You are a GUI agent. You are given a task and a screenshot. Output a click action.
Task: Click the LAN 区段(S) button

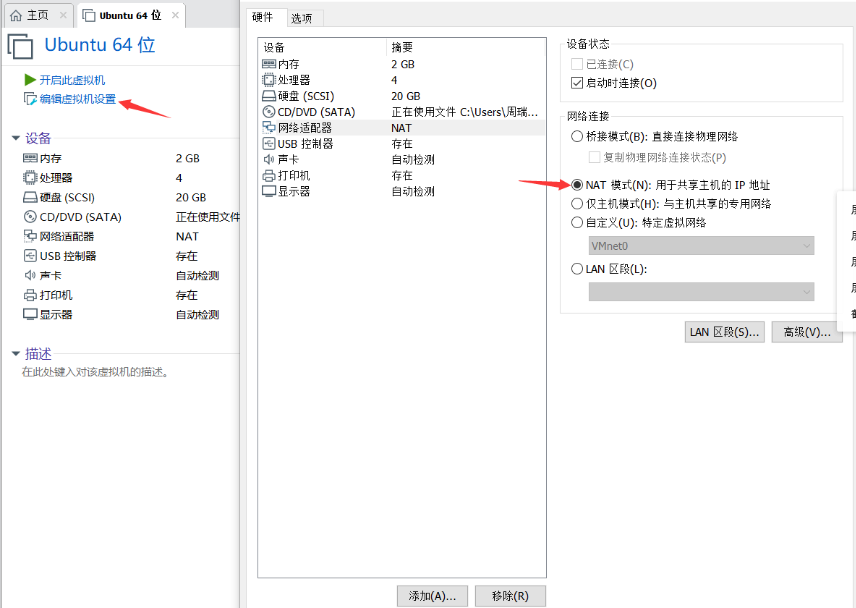pos(724,332)
